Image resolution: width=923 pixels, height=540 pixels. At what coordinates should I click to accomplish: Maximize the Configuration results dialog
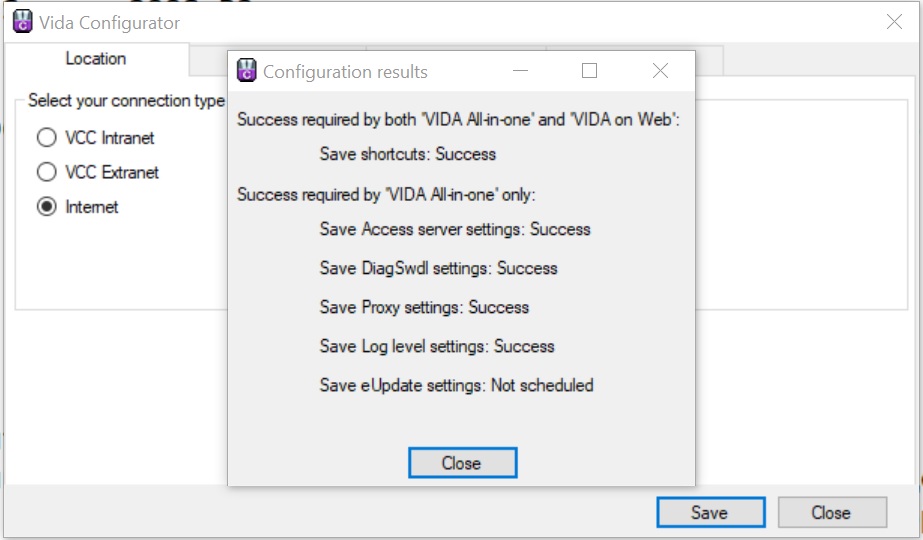589,71
